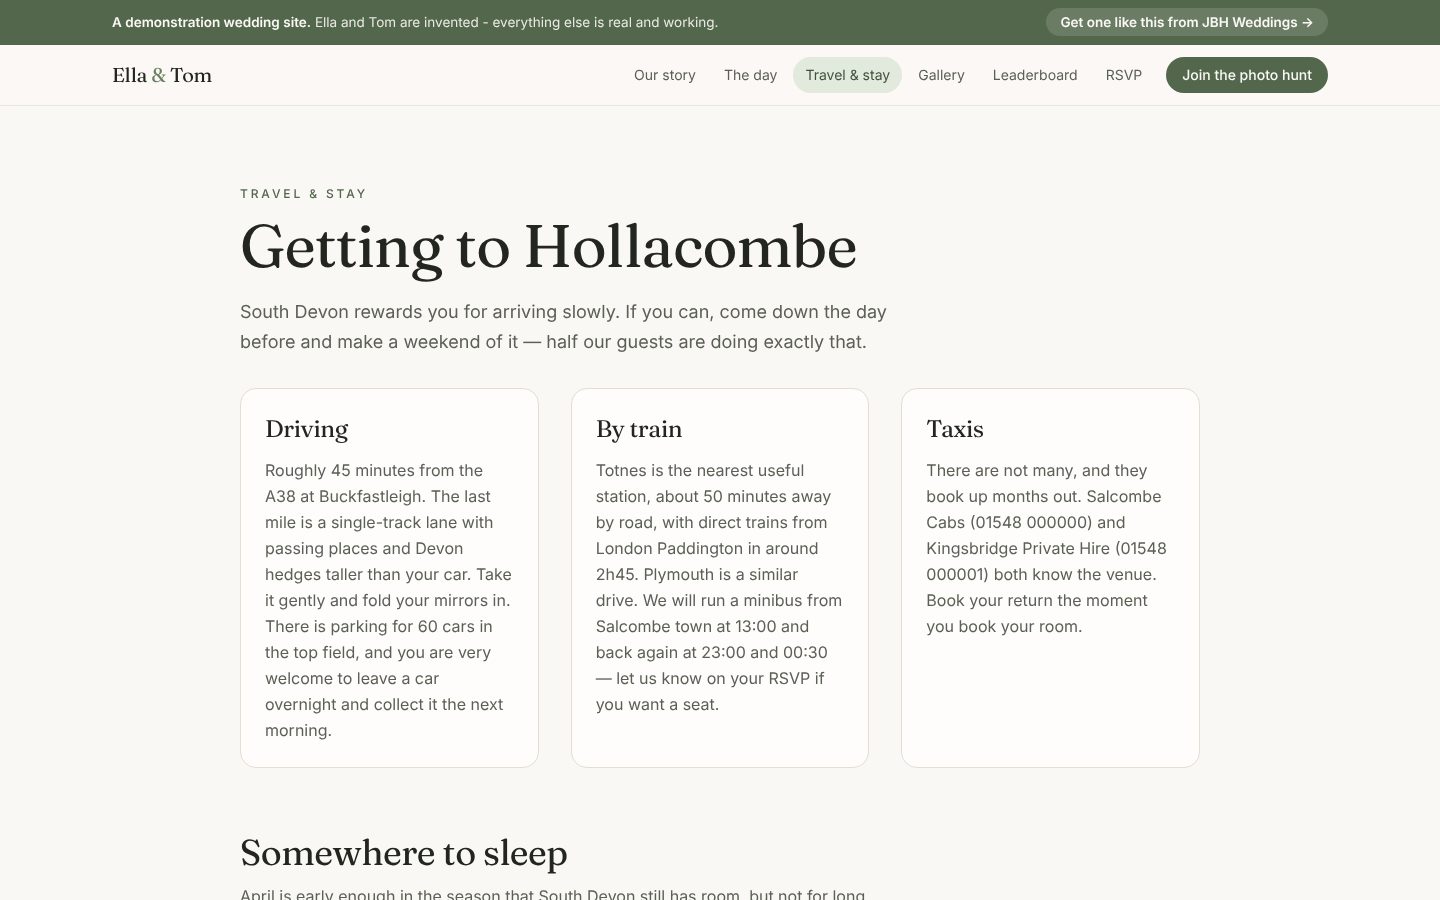Click the Driving paragraph starting 'Roughly 45 minutes'

pos(389,600)
